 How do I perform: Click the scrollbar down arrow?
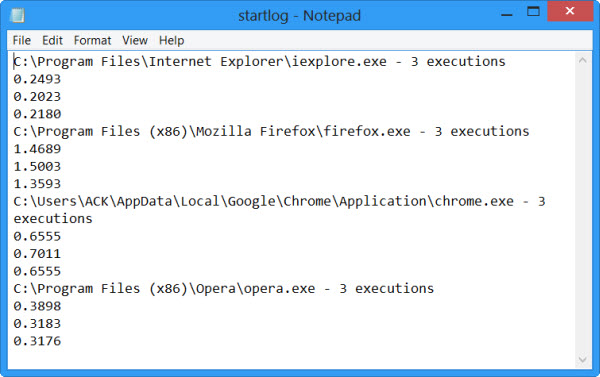tap(582, 360)
